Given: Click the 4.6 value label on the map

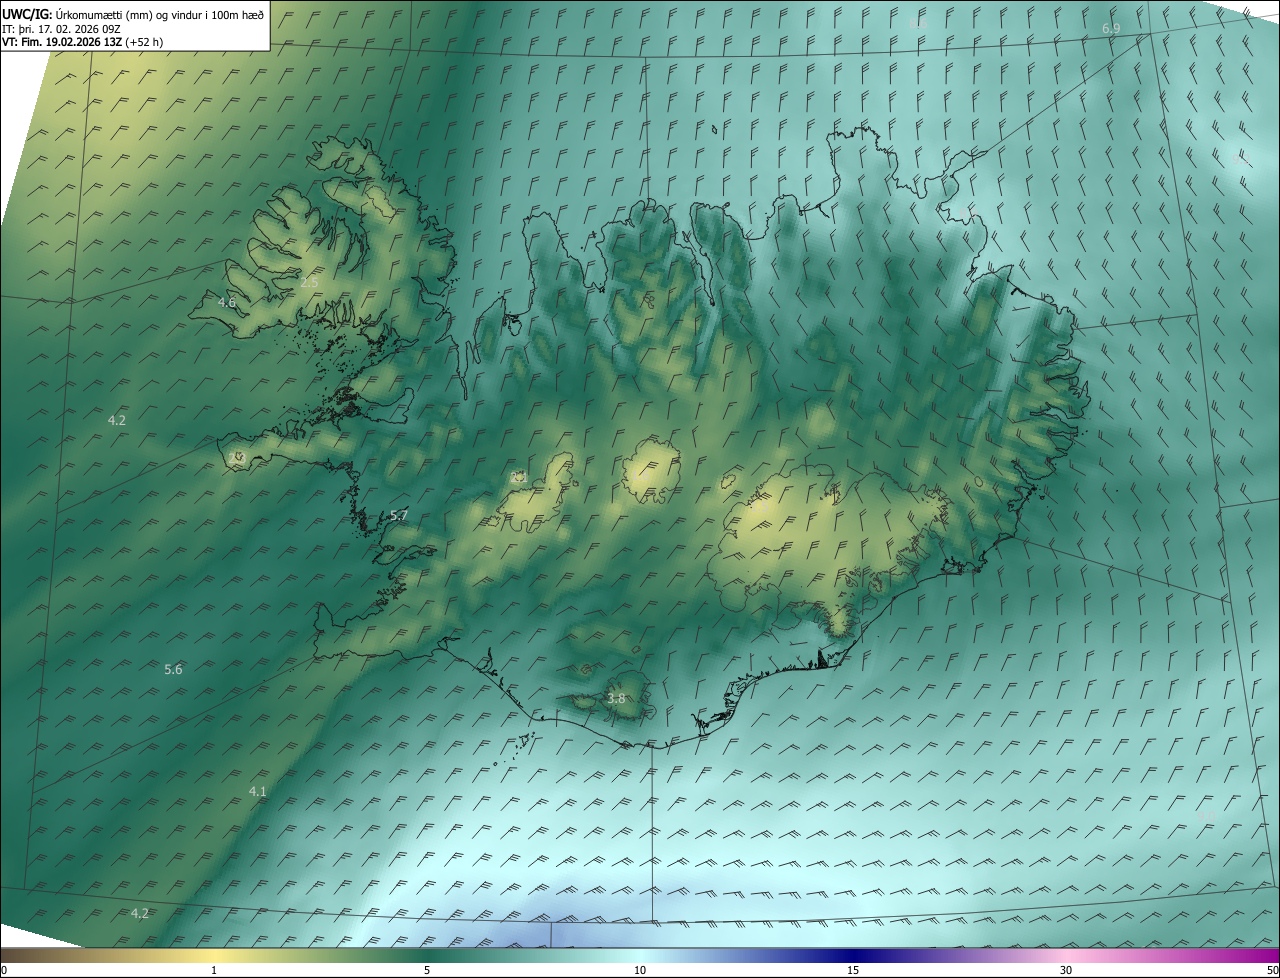Looking at the screenshot, I should coord(227,302).
